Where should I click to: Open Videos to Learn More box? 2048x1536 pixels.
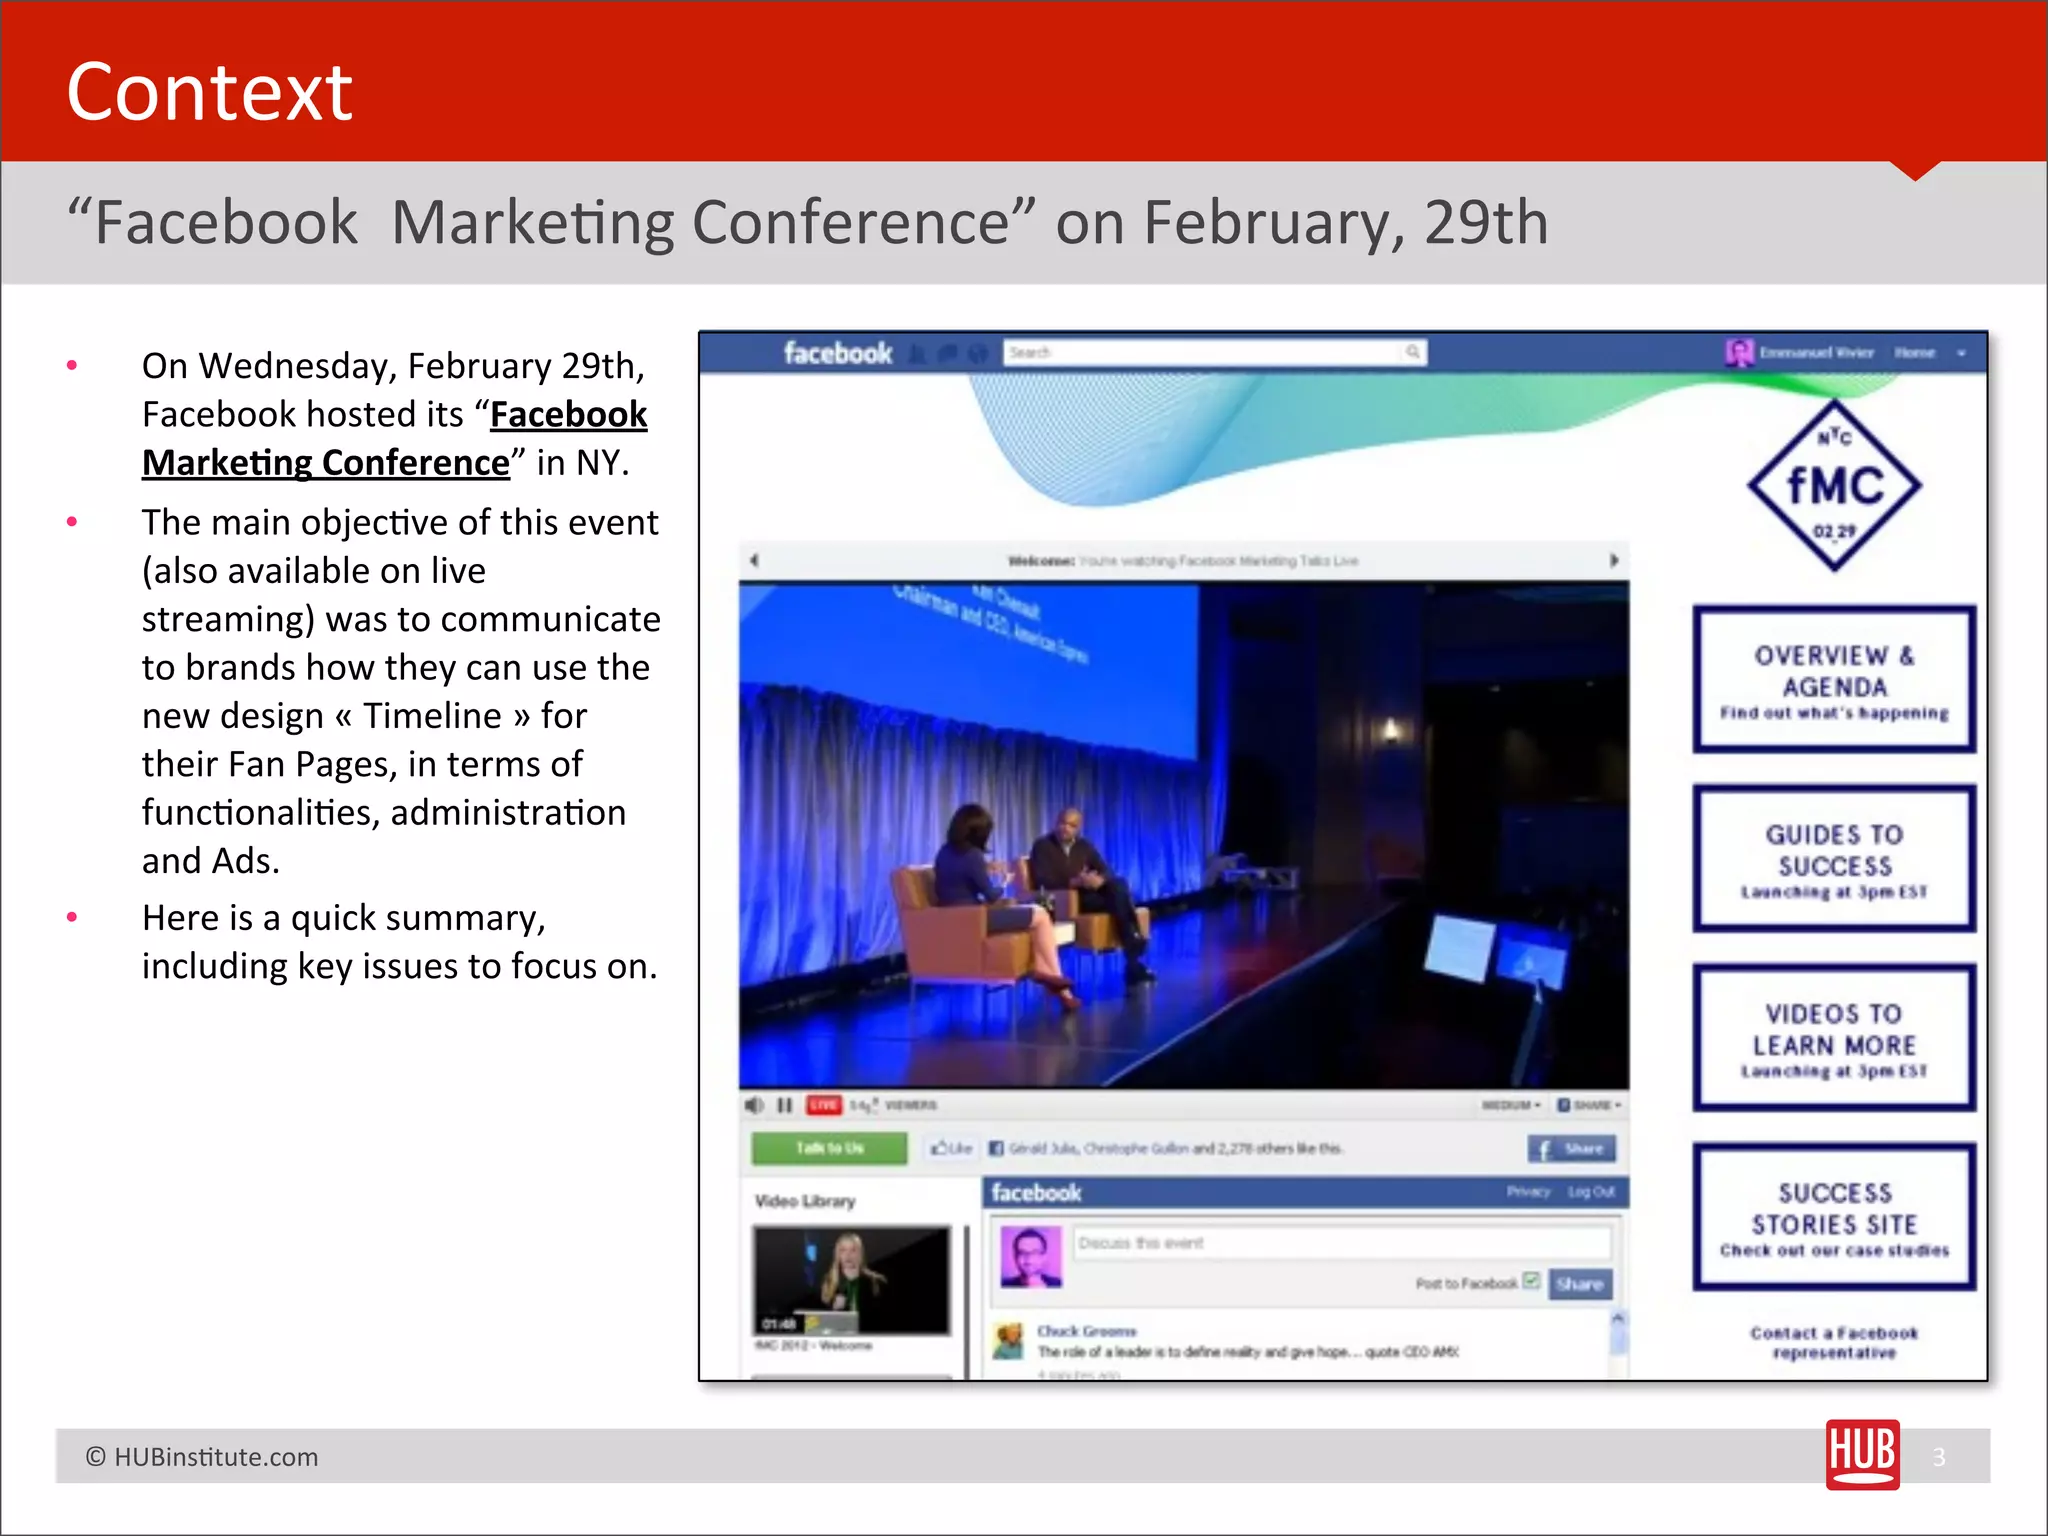[1834, 1037]
